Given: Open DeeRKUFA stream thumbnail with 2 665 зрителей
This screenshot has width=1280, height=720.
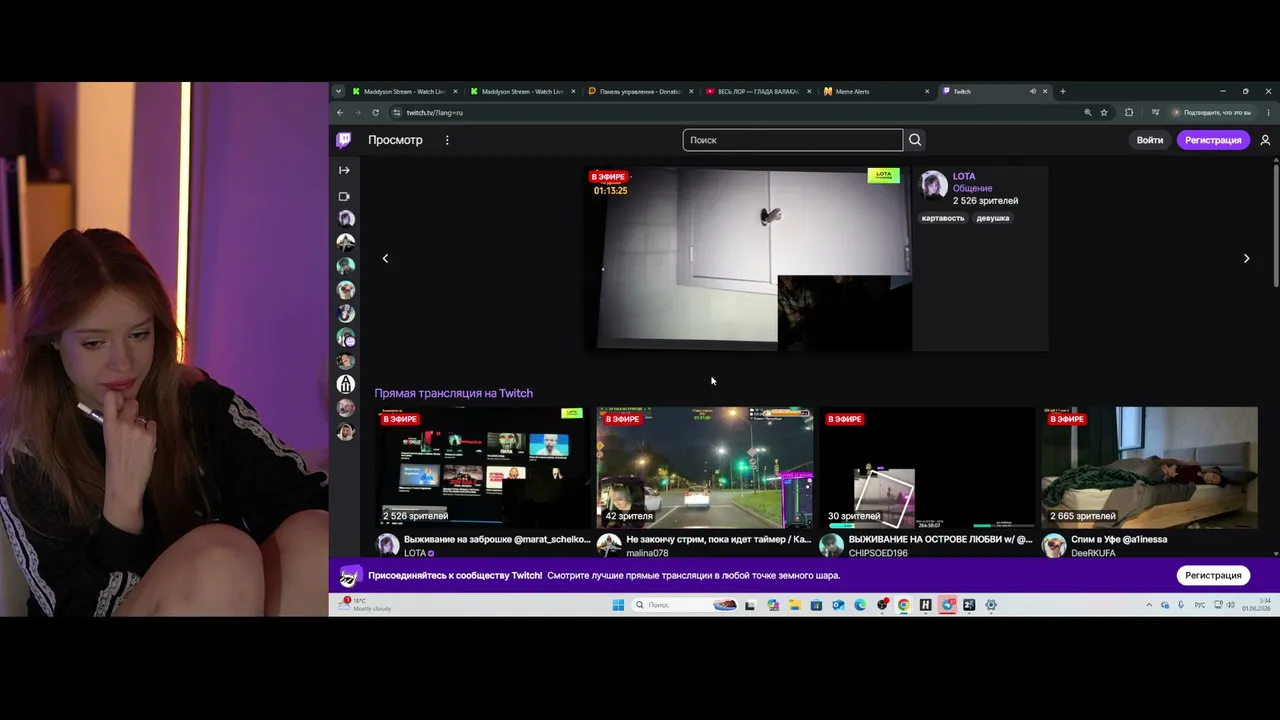Looking at the screenshot, I should point(1150,467).
